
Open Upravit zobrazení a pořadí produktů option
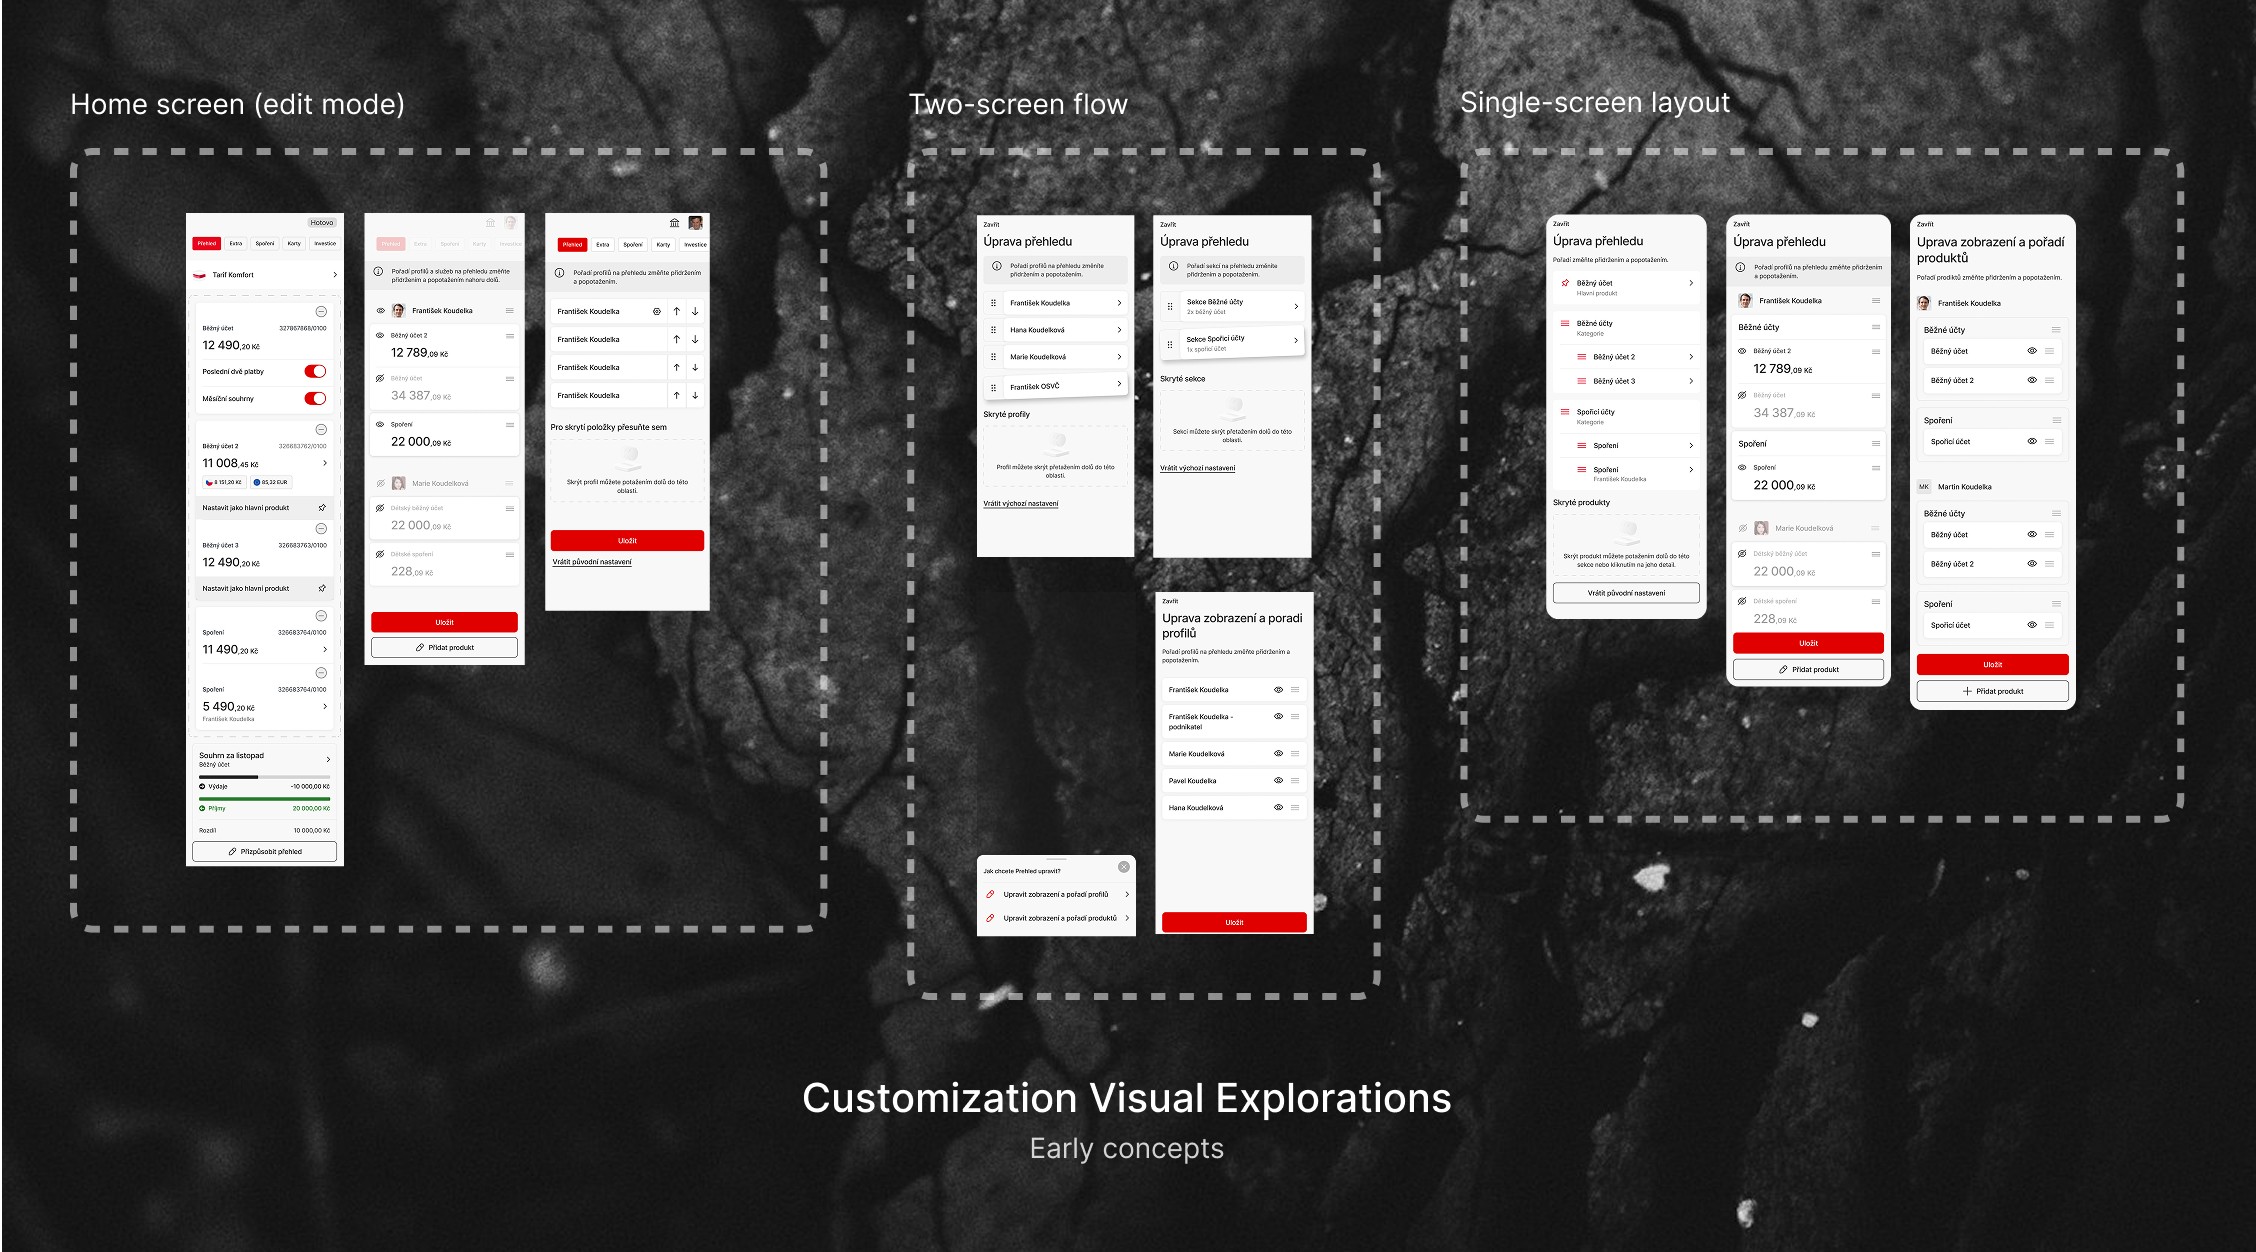pyautogui.click(x=1058, y=918)
